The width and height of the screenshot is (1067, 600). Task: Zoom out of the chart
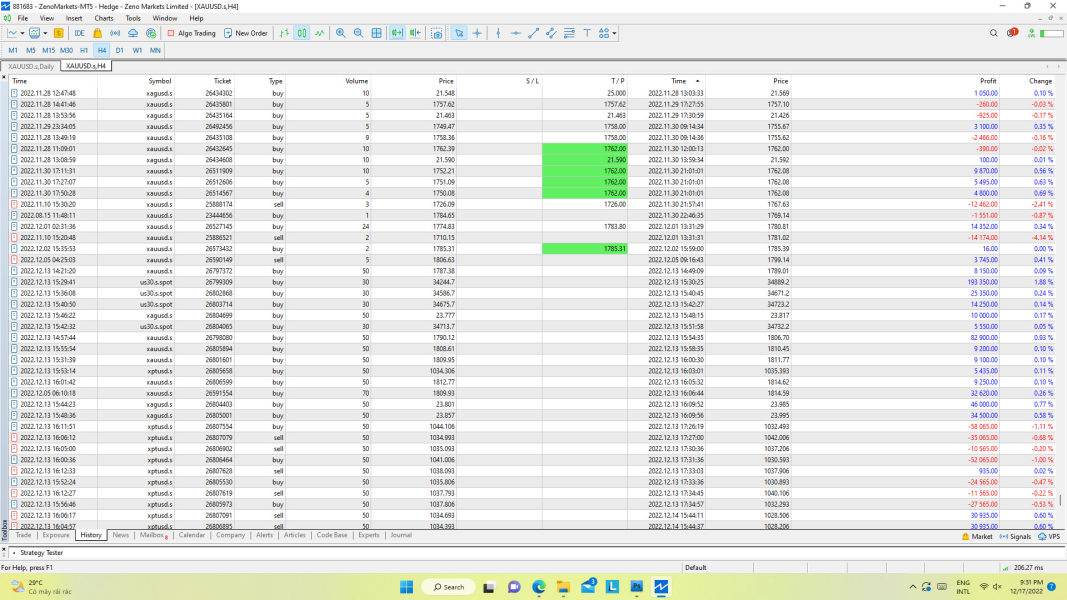[358, 33]
